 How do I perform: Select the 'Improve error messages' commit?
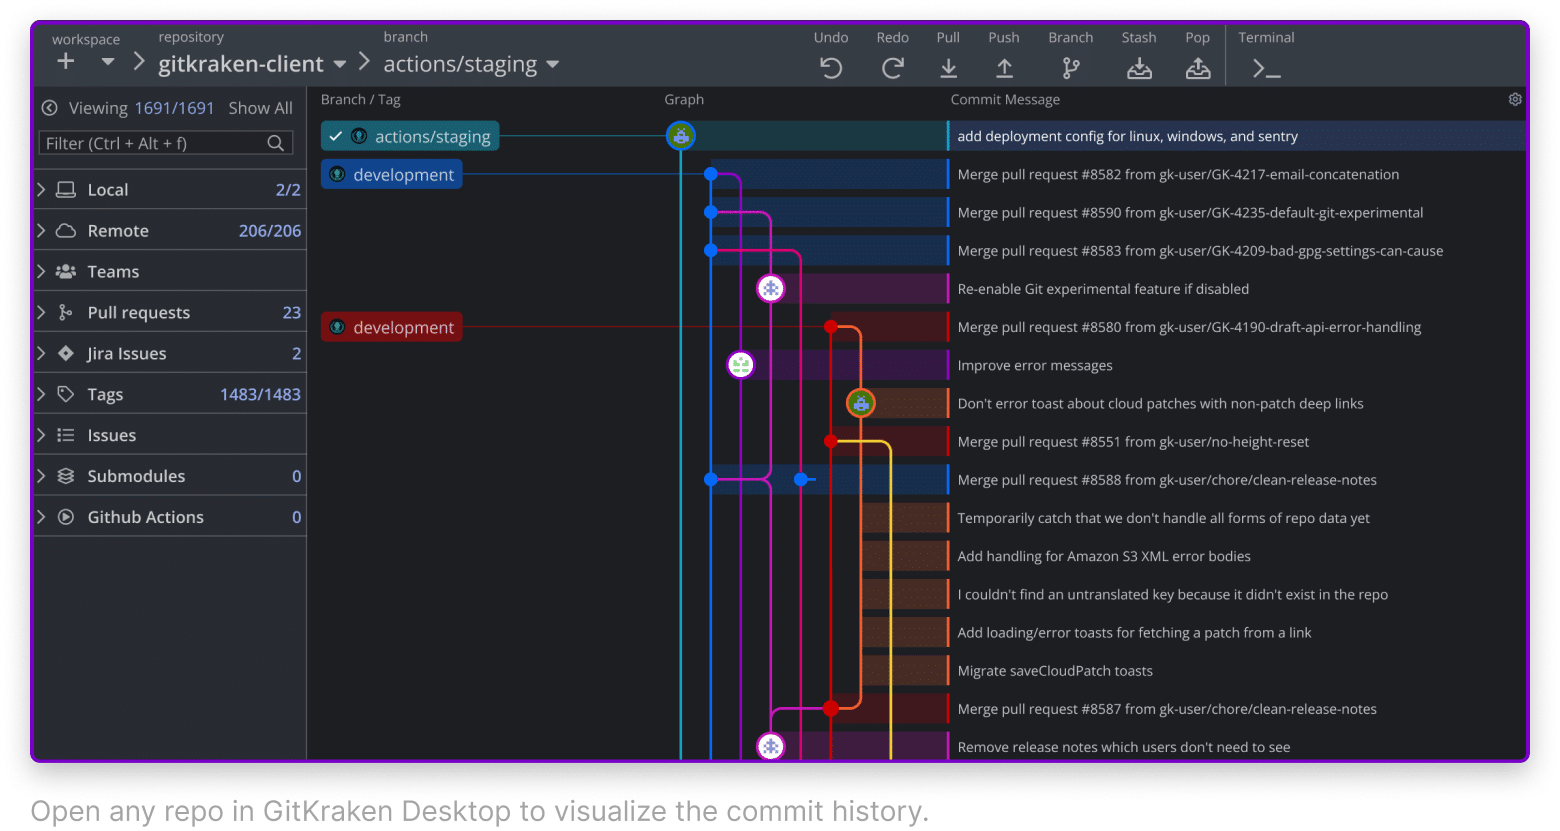1034,365
